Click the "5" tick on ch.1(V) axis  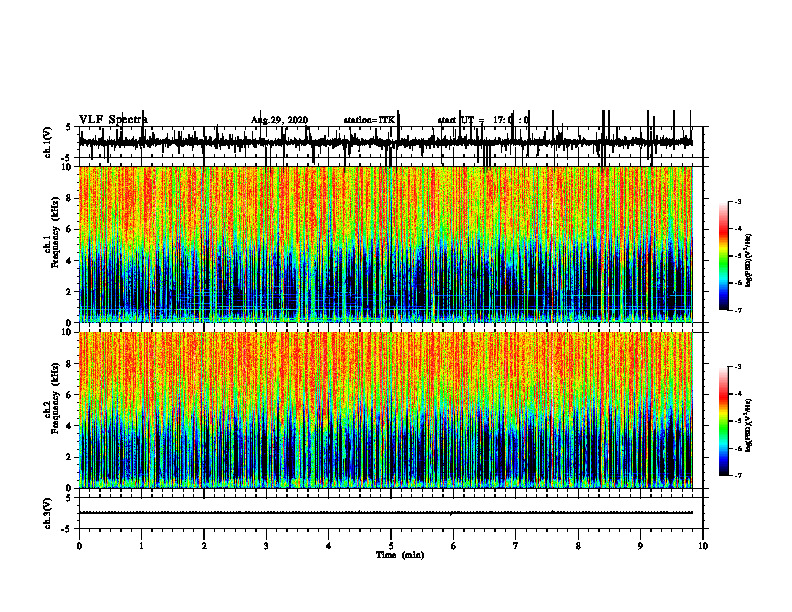point(69,127)
